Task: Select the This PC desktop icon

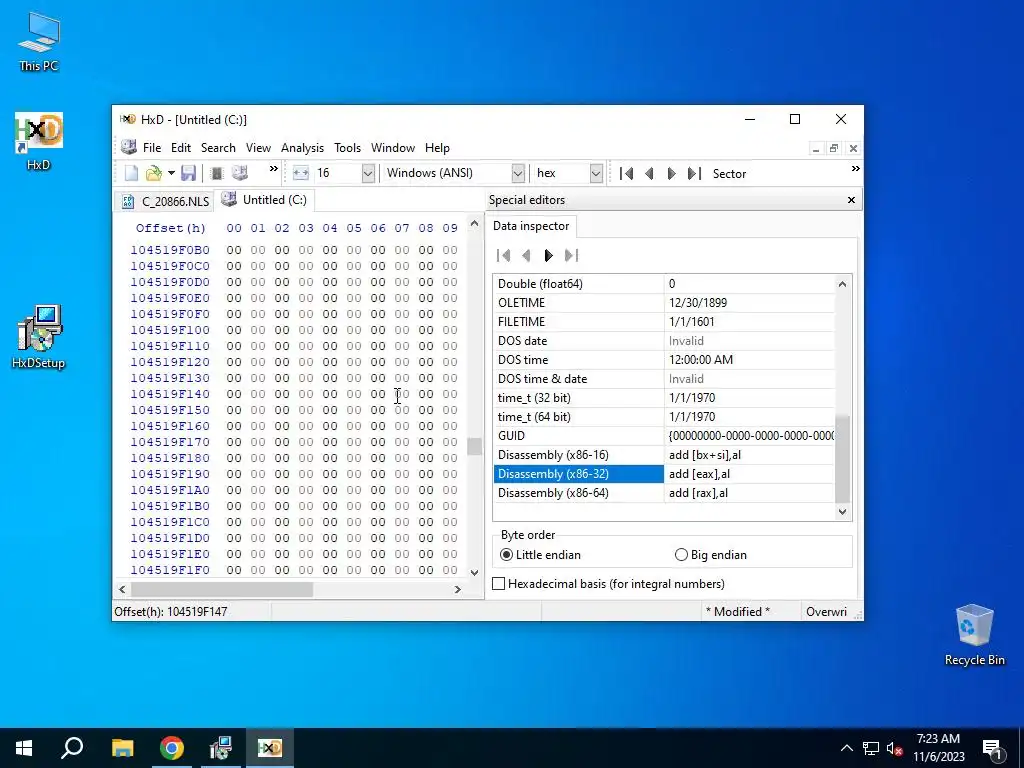Action: tap(39, 42)
